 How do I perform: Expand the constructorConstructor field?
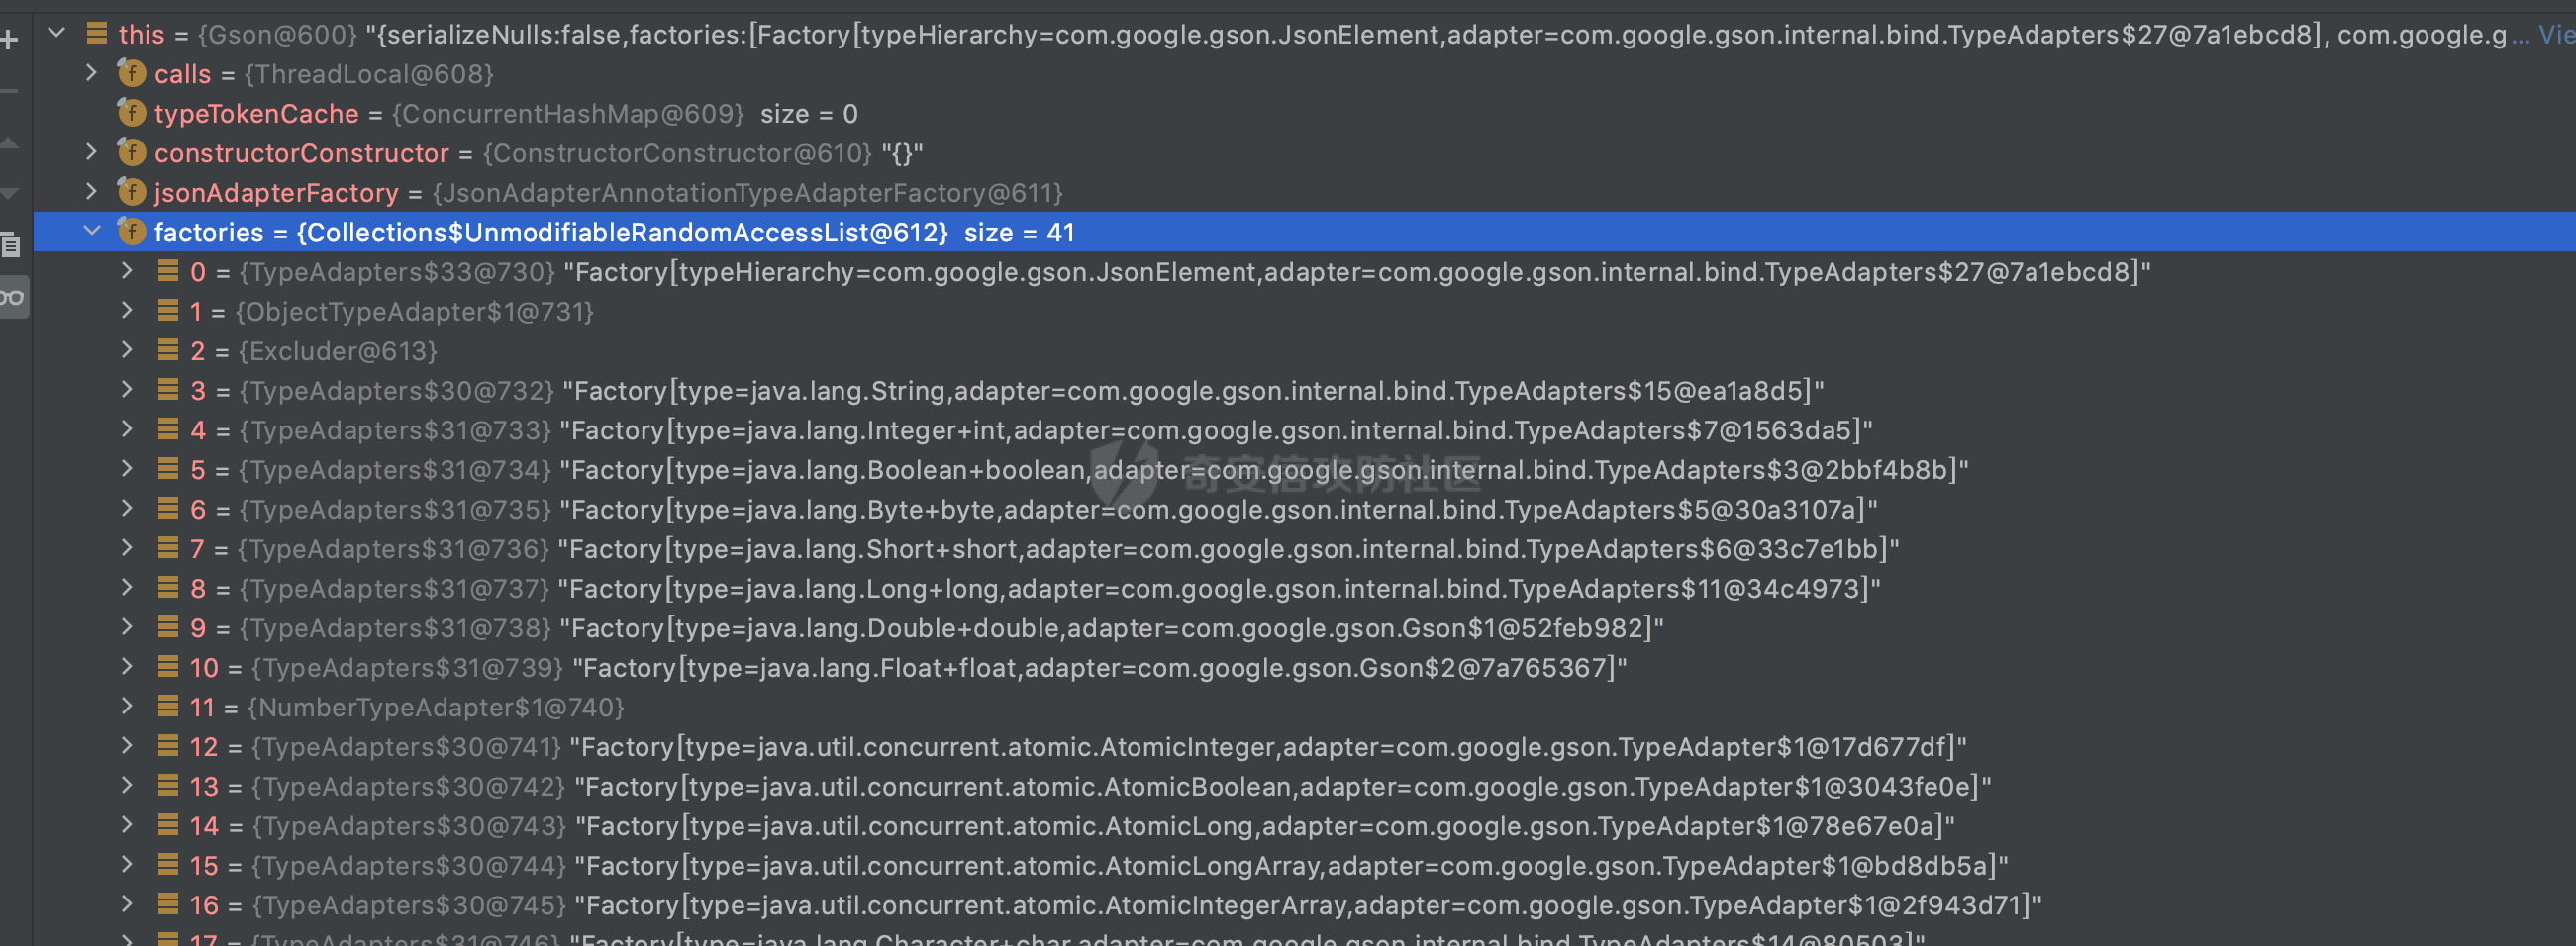coord(92,152)
